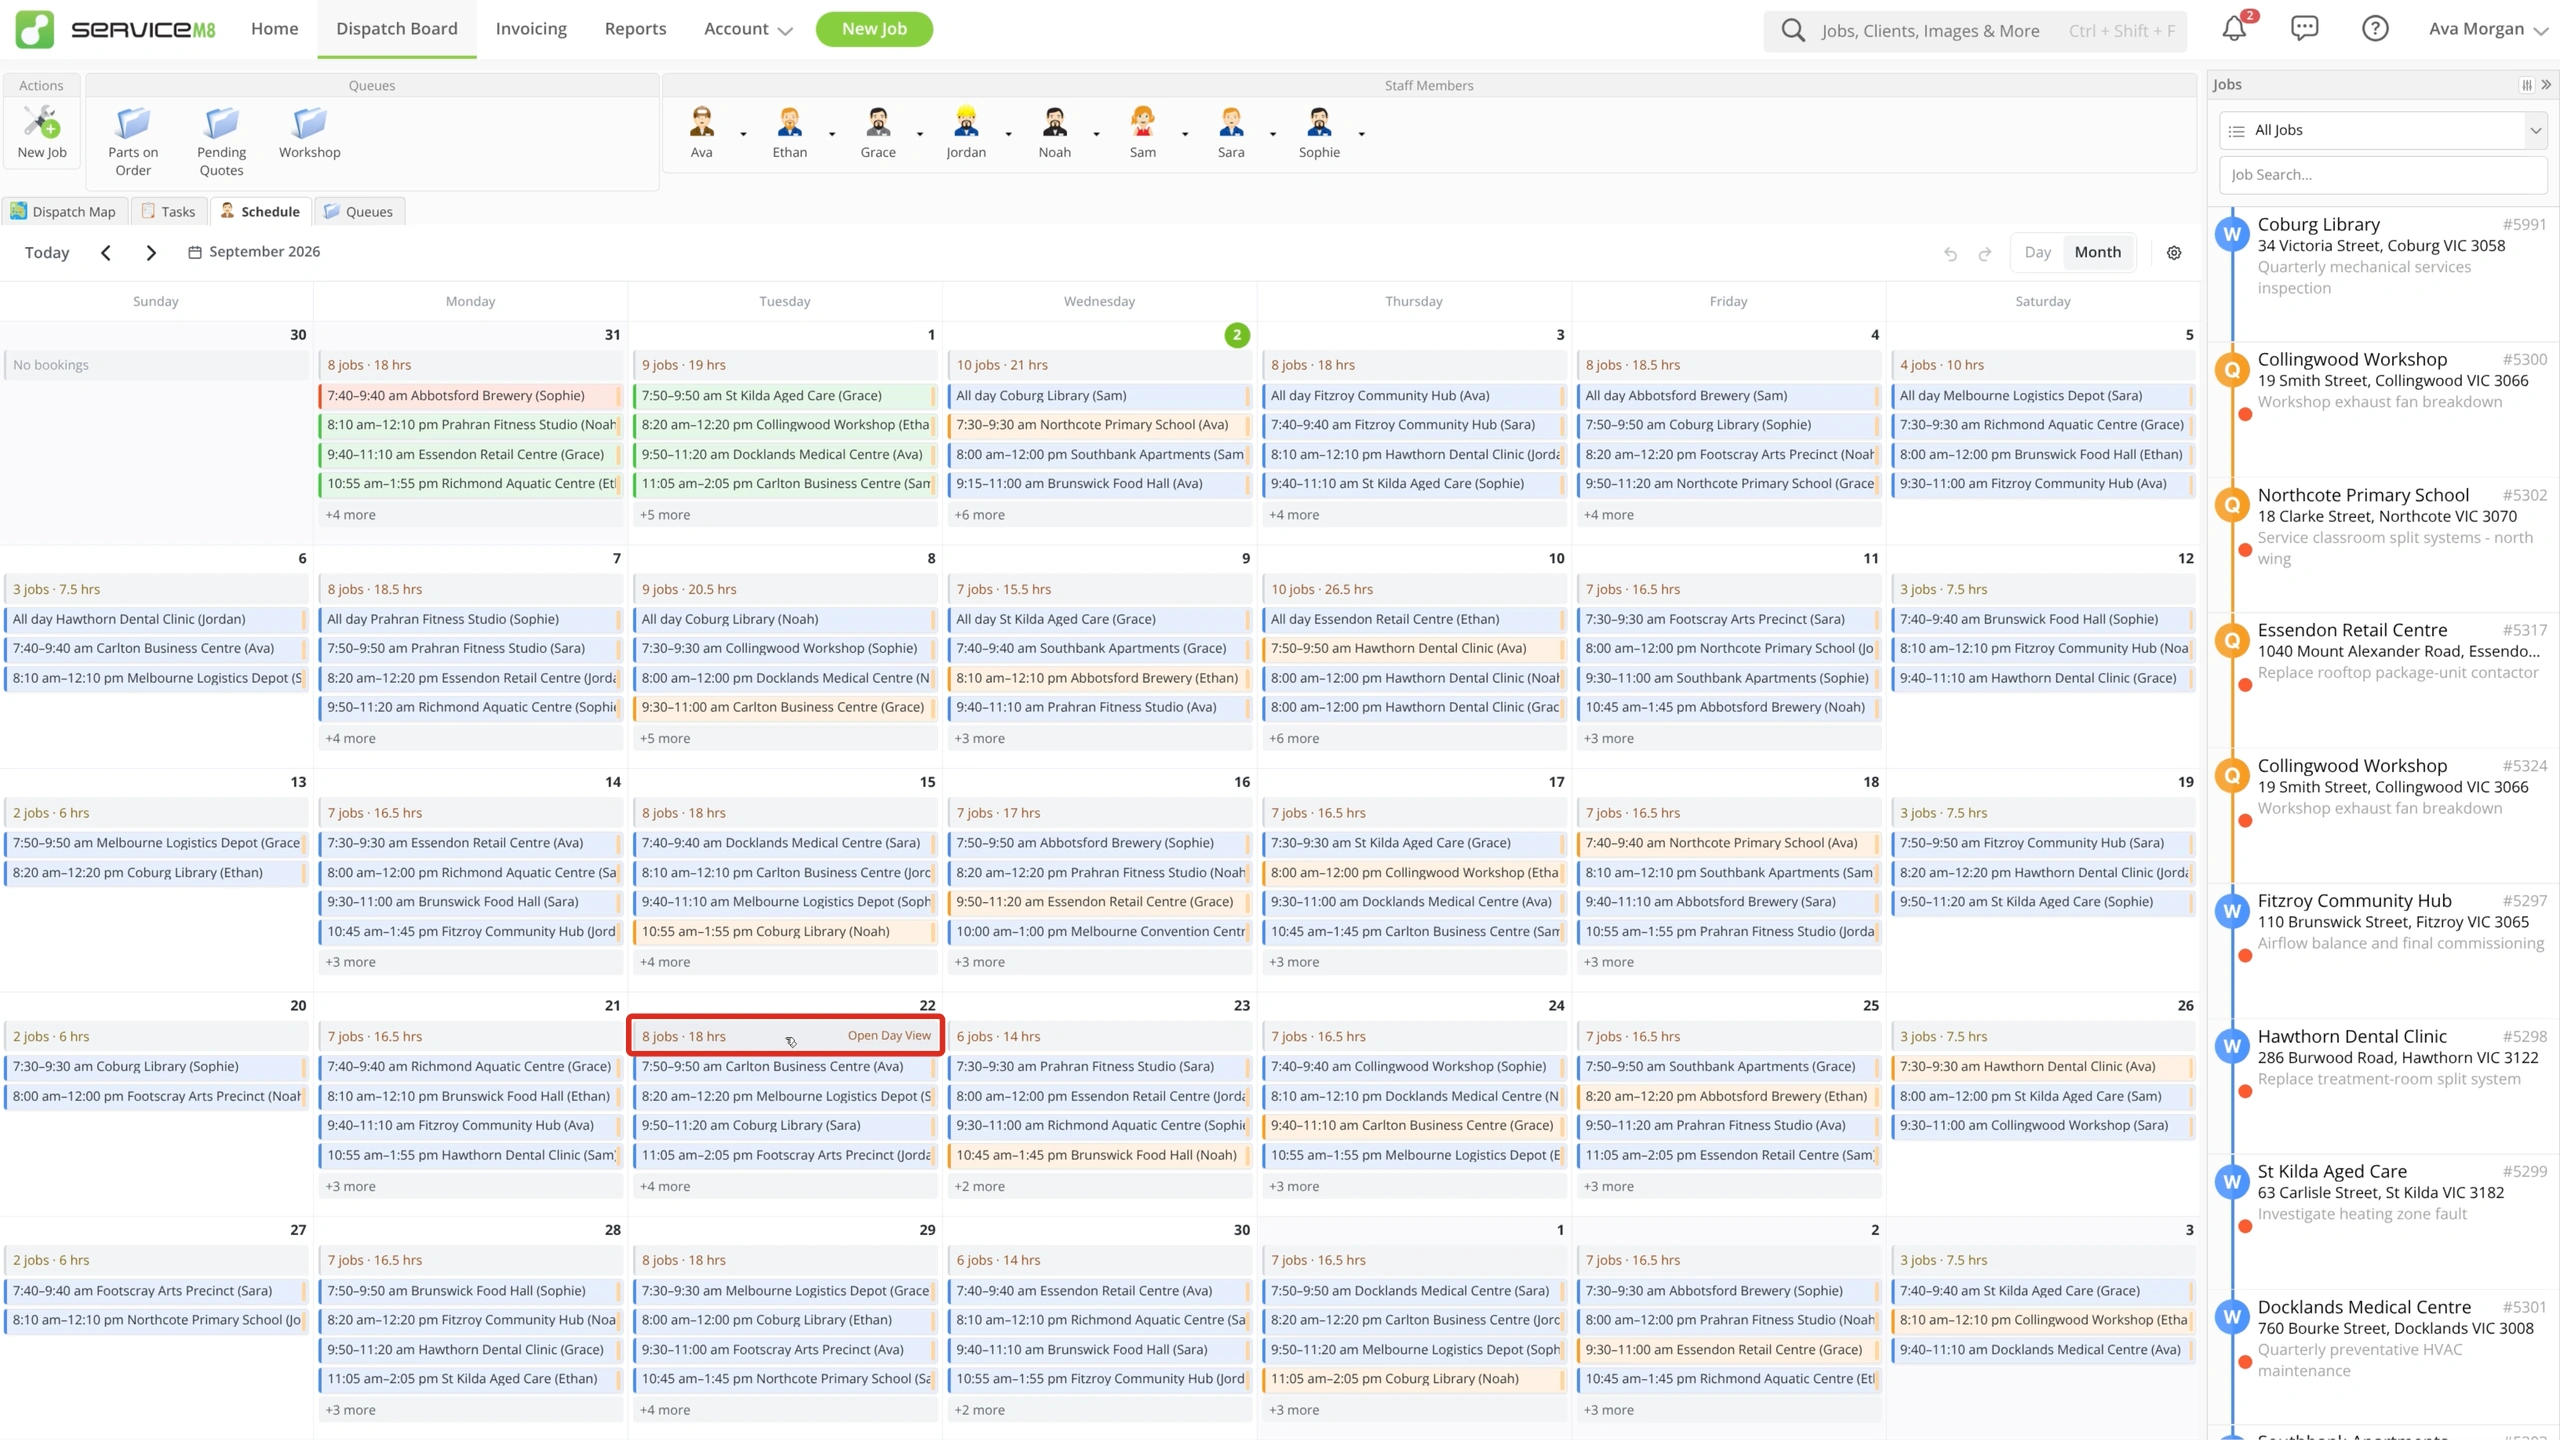This screenshot has width=2560, height=1440.
Task: Open Ethan's staff dropdown arrow
Action: click(832, 134)
